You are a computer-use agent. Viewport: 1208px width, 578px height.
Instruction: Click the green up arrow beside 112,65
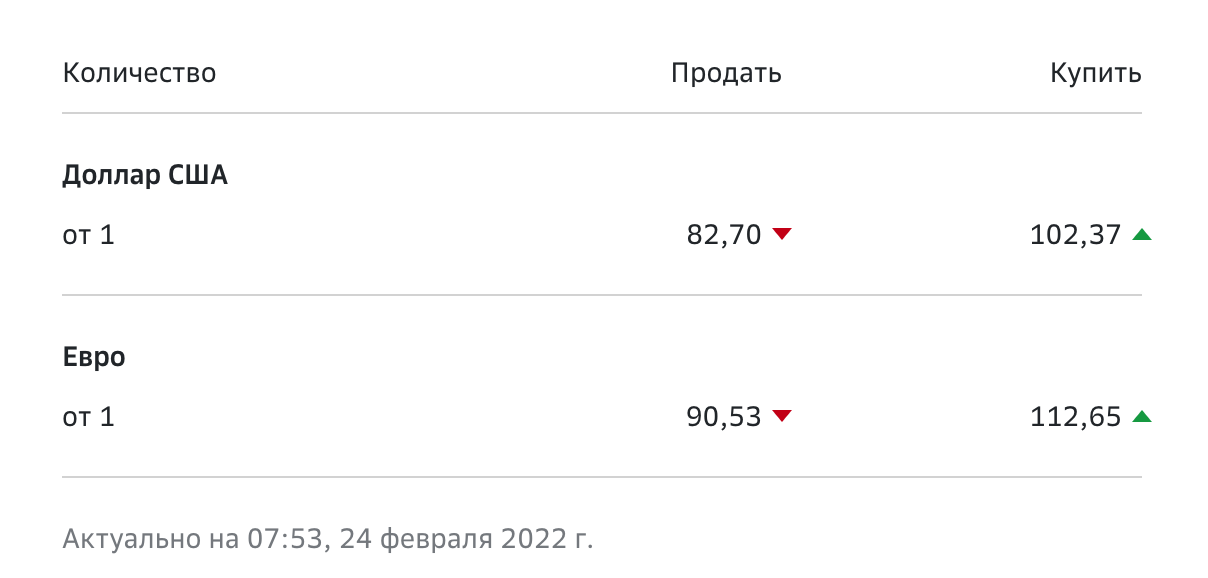[1142, 417]
